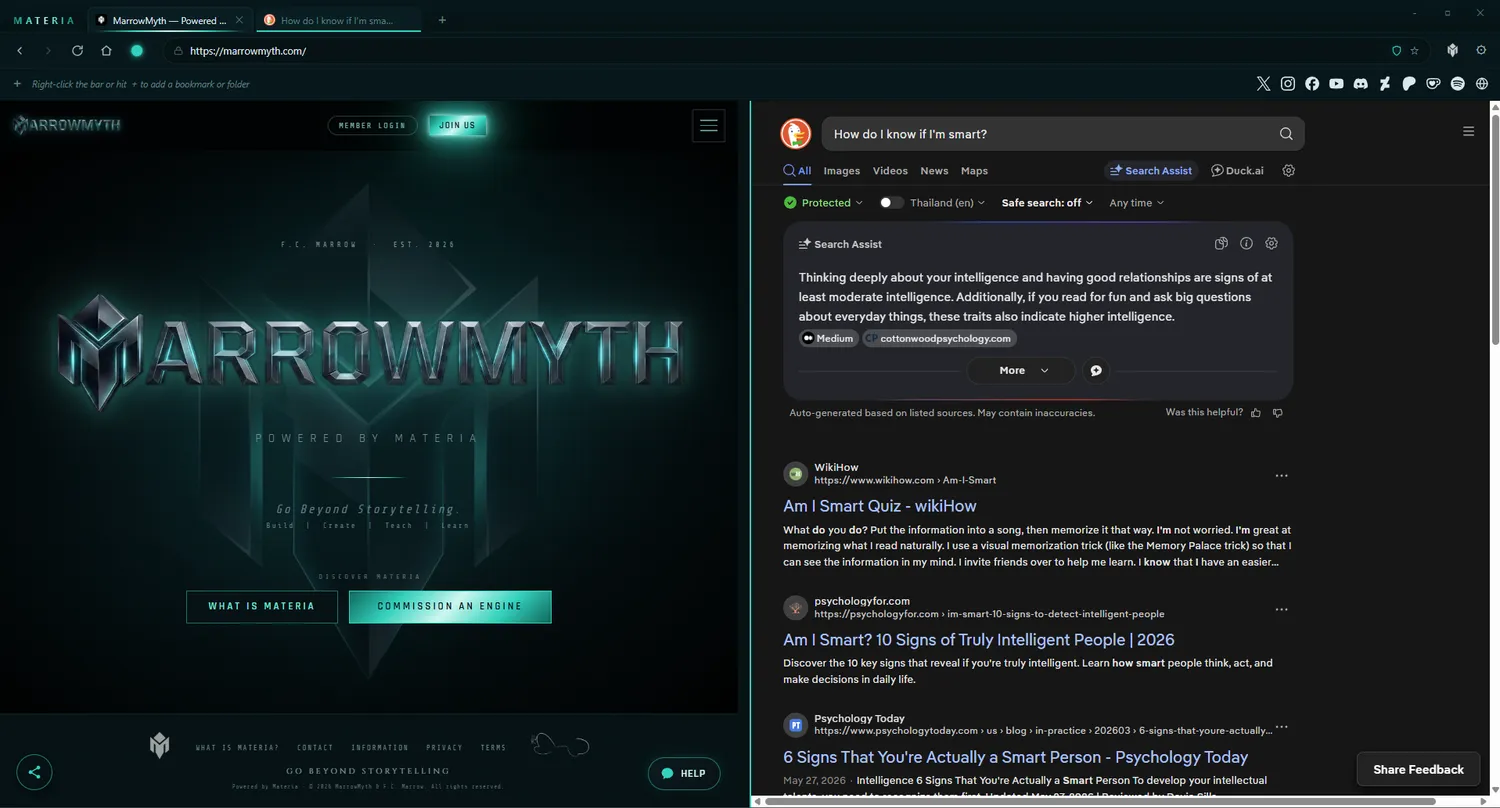Open options menu for Psychology Today result
The width and height of the screenshot is (1500, 808).
(1282, 727)
